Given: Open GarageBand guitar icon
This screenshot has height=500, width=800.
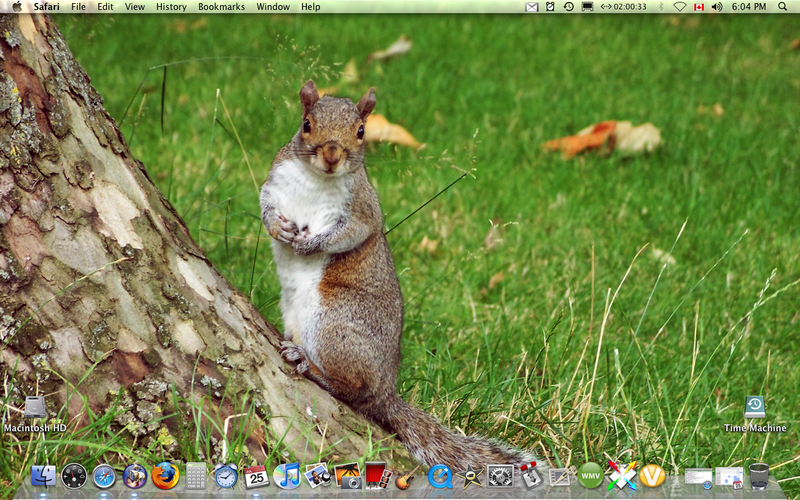Looking at the screenshot, I should pyautogui.click(x=407, y=477).
